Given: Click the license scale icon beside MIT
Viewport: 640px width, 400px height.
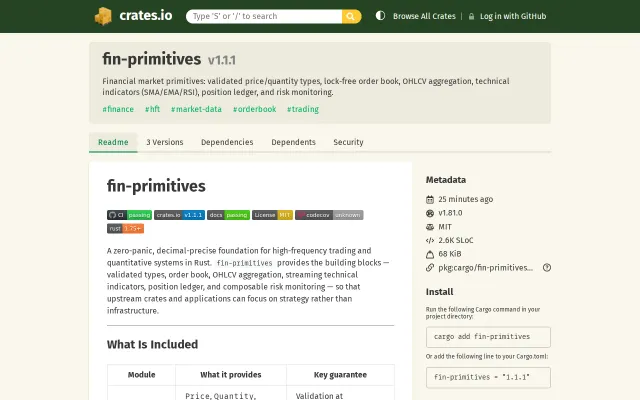Looking at the screenshot, I should 430,227.
